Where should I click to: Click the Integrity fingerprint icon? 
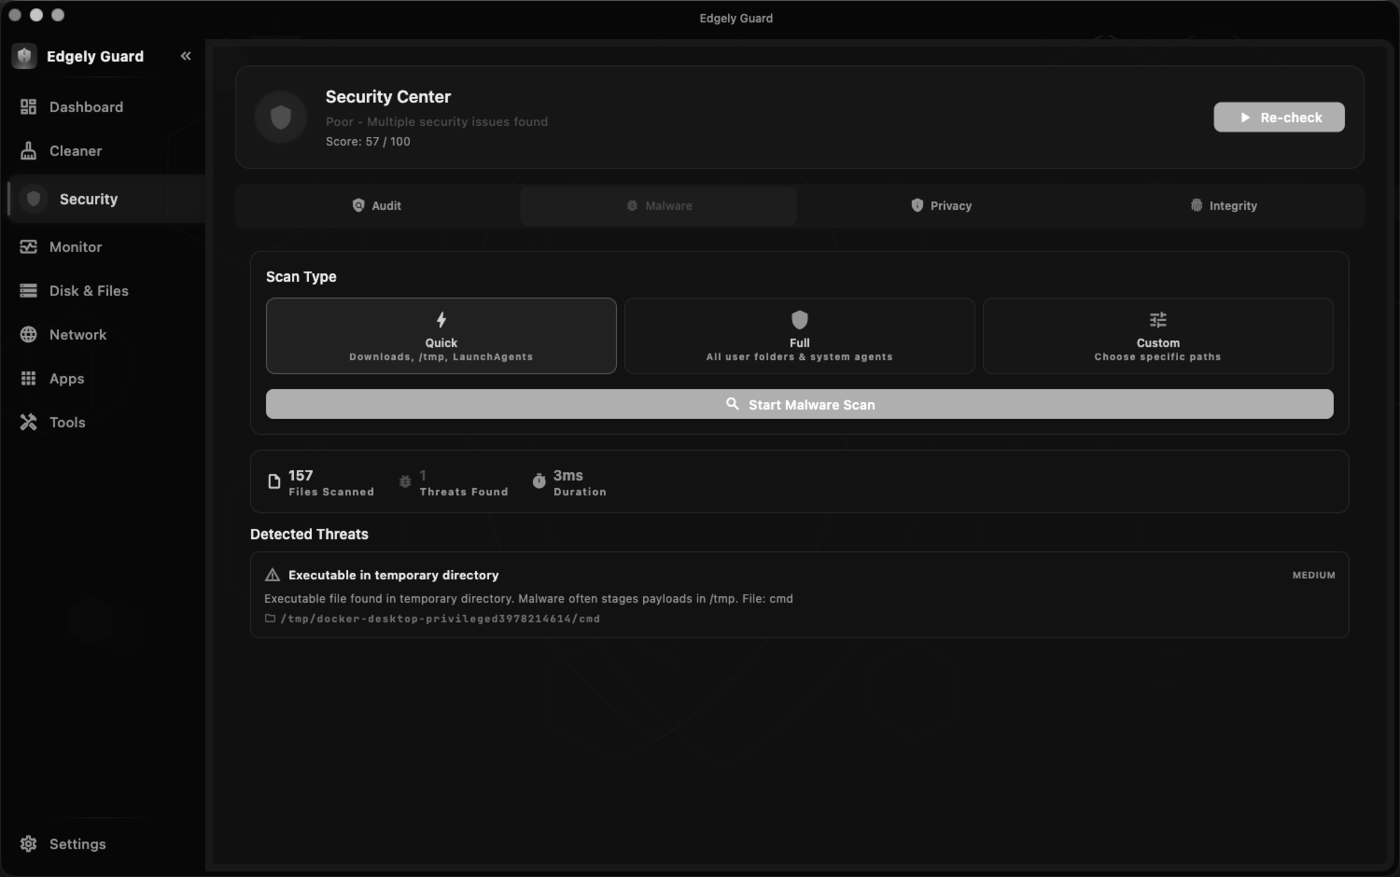pos(1196,205)
